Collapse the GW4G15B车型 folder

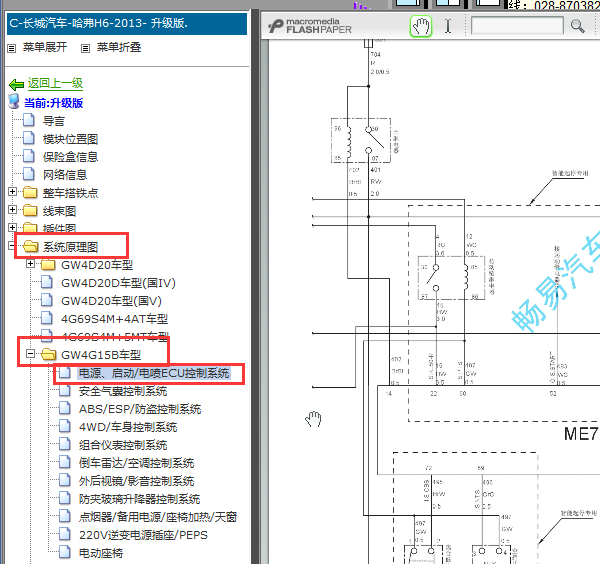tap(31, 353)
